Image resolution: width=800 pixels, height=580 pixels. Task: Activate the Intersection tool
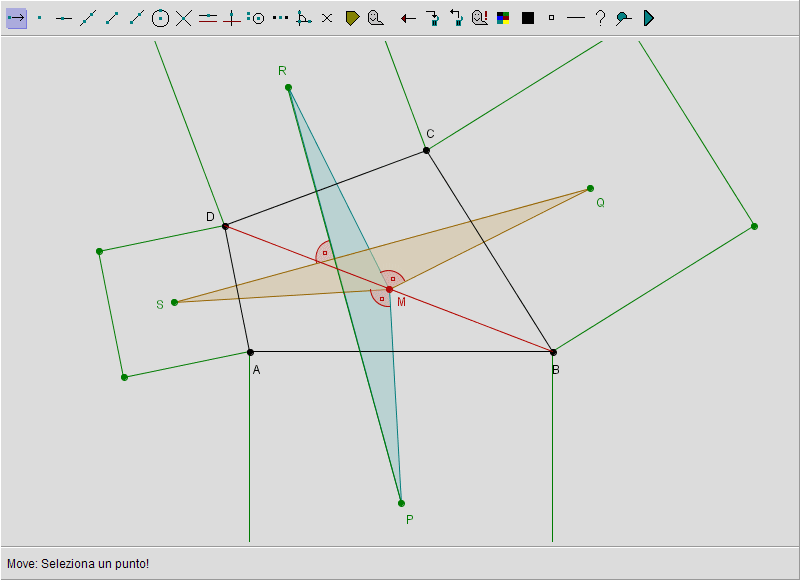pyautogui.click(x=184, y=18)
